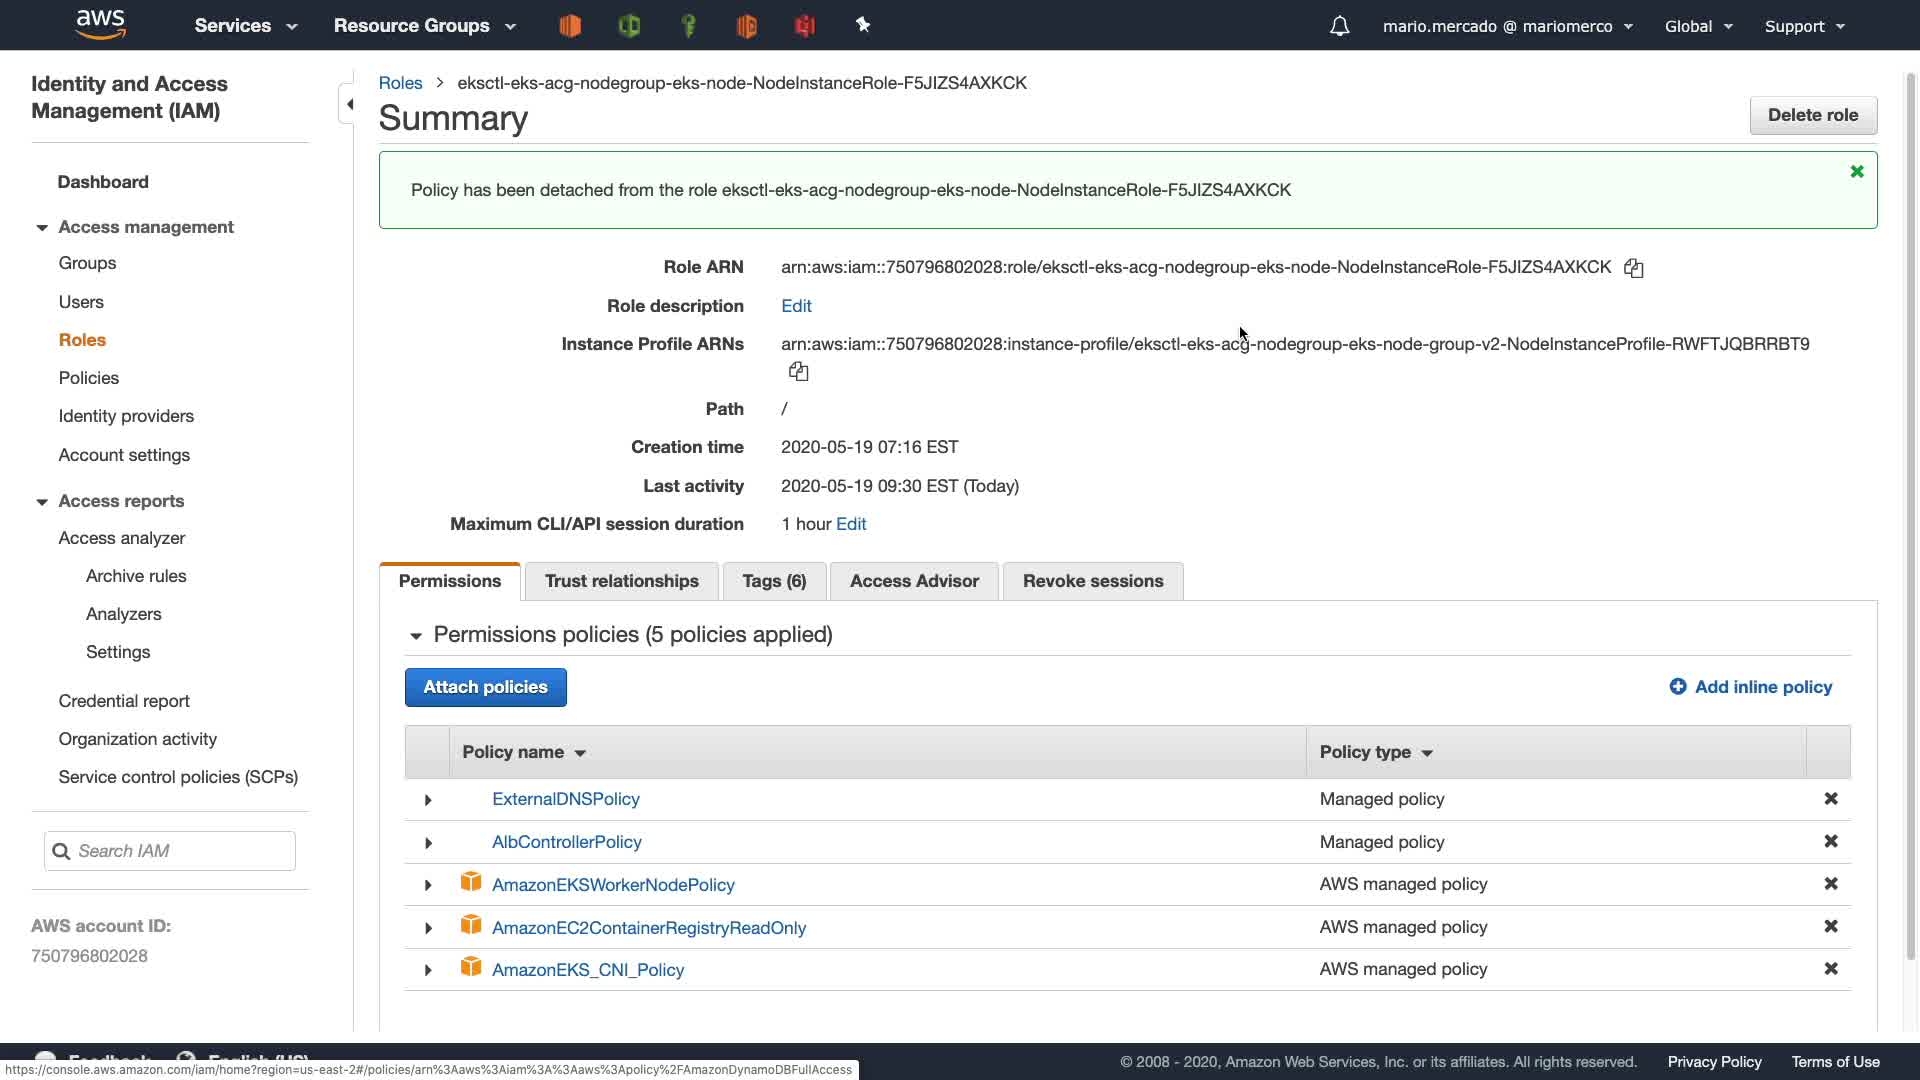Dismiss the policy detached success banner

[x=1856, y=172]
